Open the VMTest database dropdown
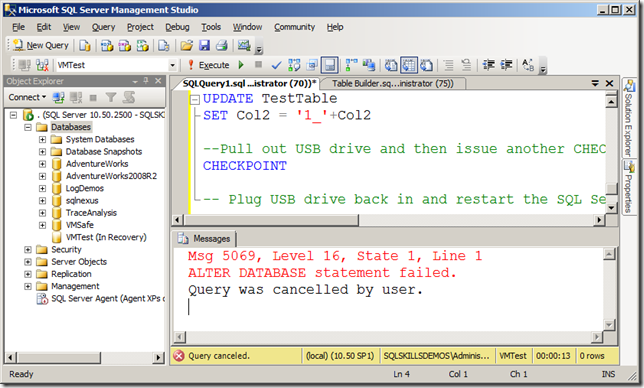This screenshot has height=388, width=644. click(x=172, y=65)
